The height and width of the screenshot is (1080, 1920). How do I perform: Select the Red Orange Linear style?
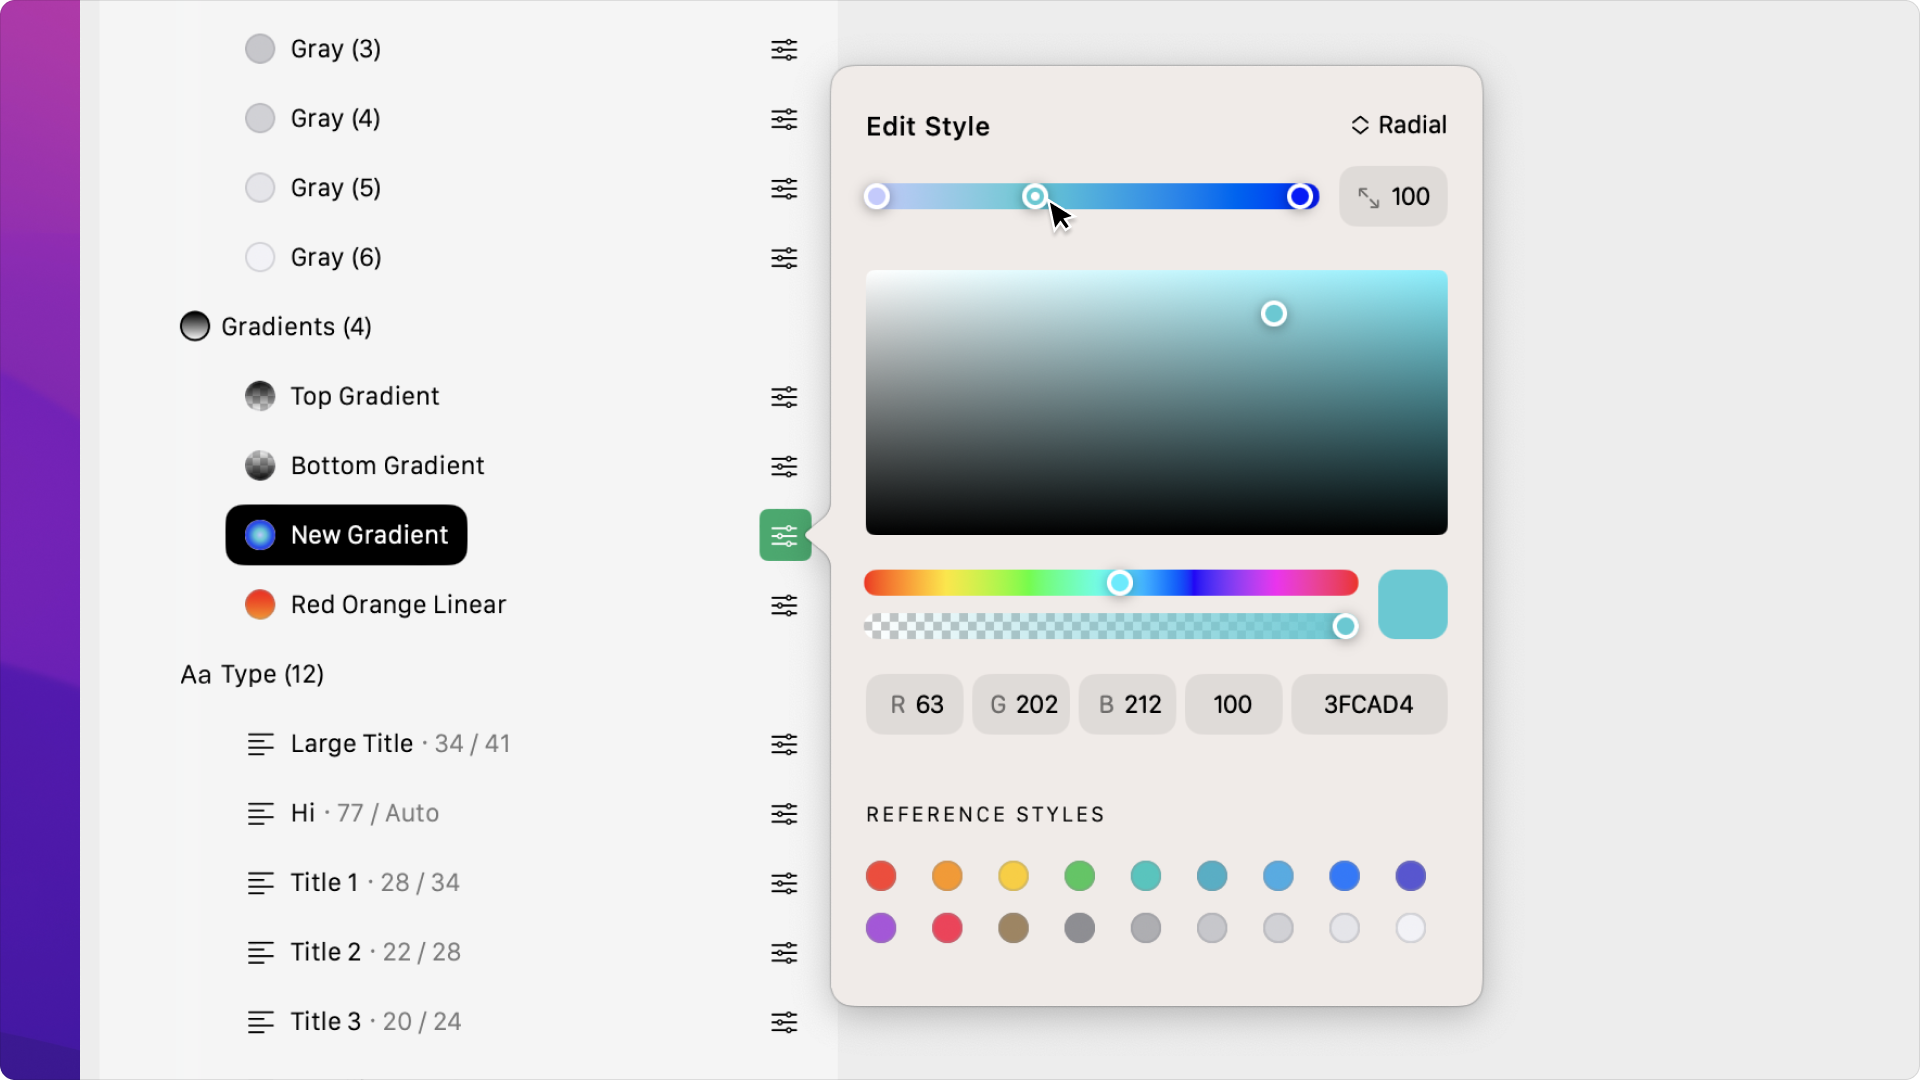tap(397, 605)
